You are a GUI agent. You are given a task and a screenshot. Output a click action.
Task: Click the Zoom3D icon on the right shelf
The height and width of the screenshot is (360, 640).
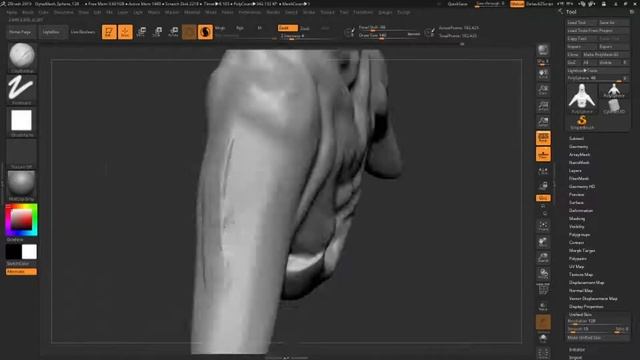point(543,258)
